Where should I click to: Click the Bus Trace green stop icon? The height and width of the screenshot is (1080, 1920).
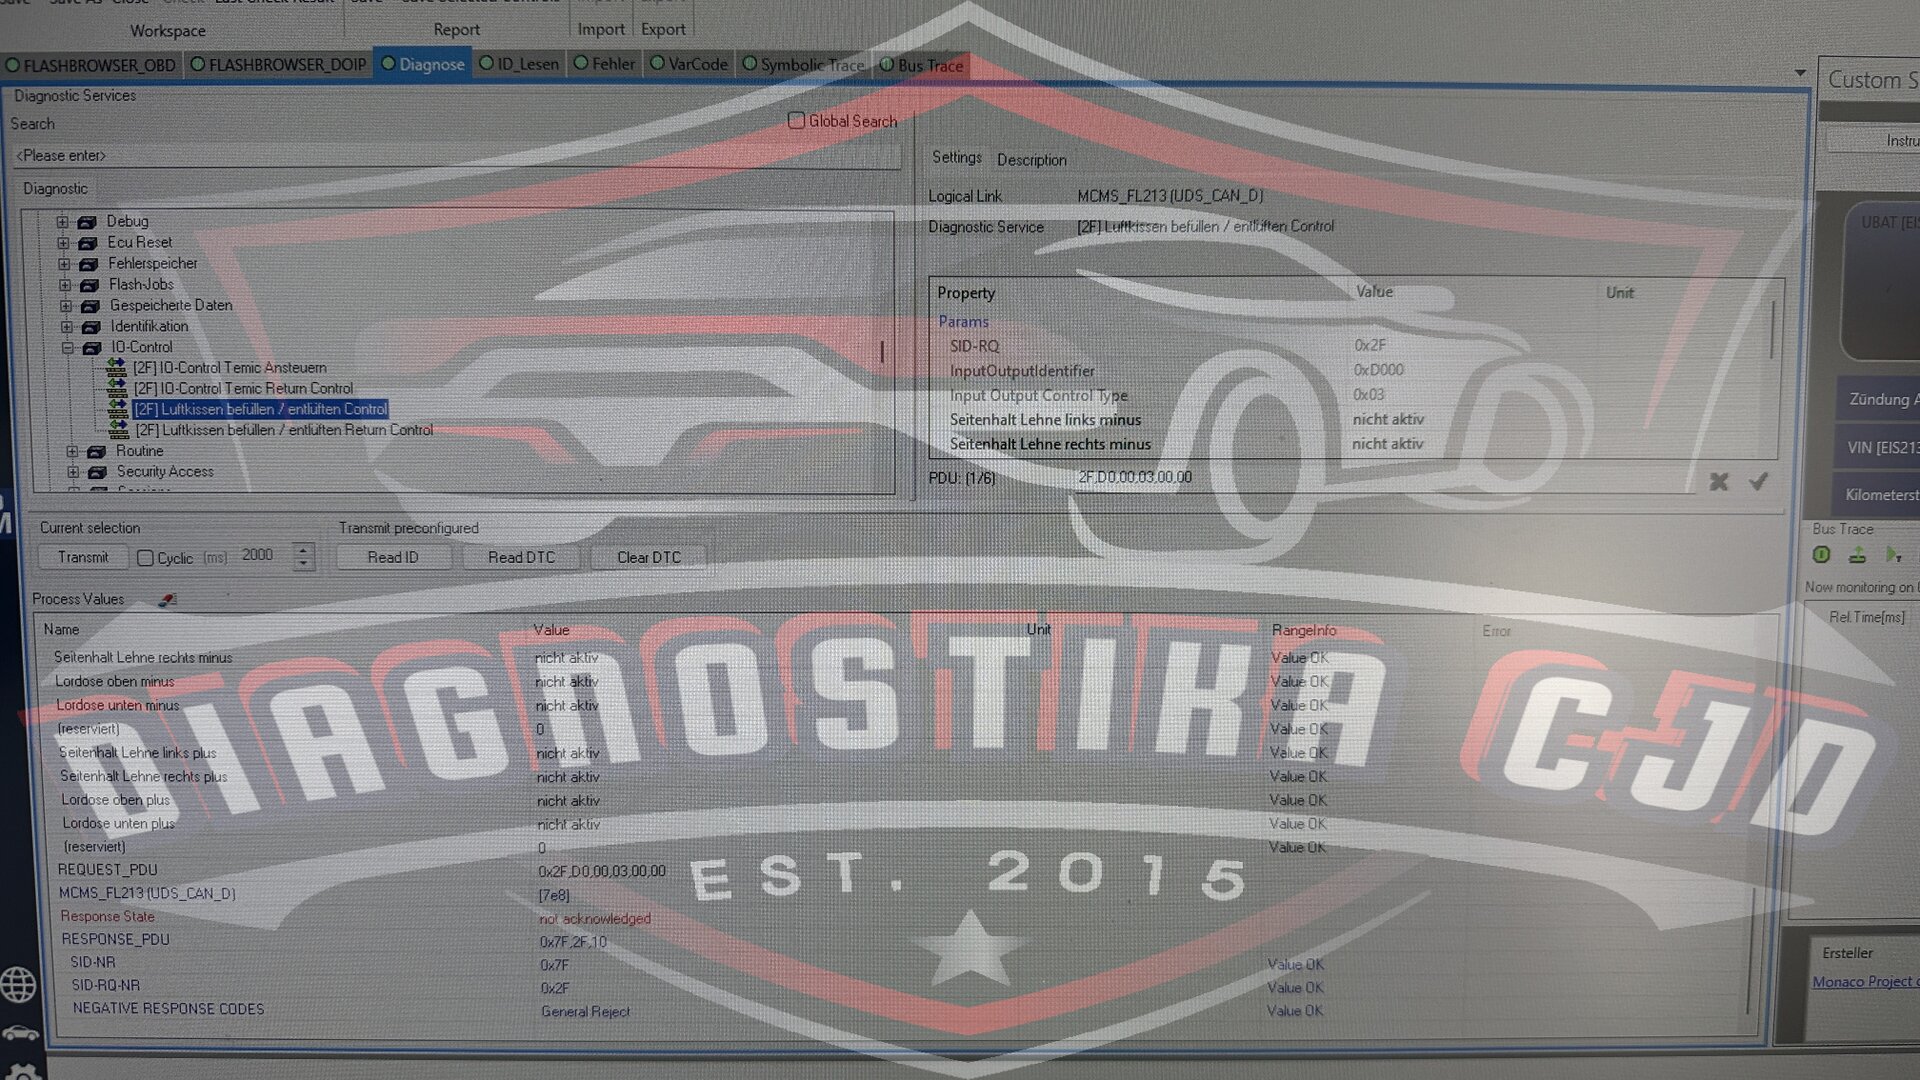(x=1821, y=555)
